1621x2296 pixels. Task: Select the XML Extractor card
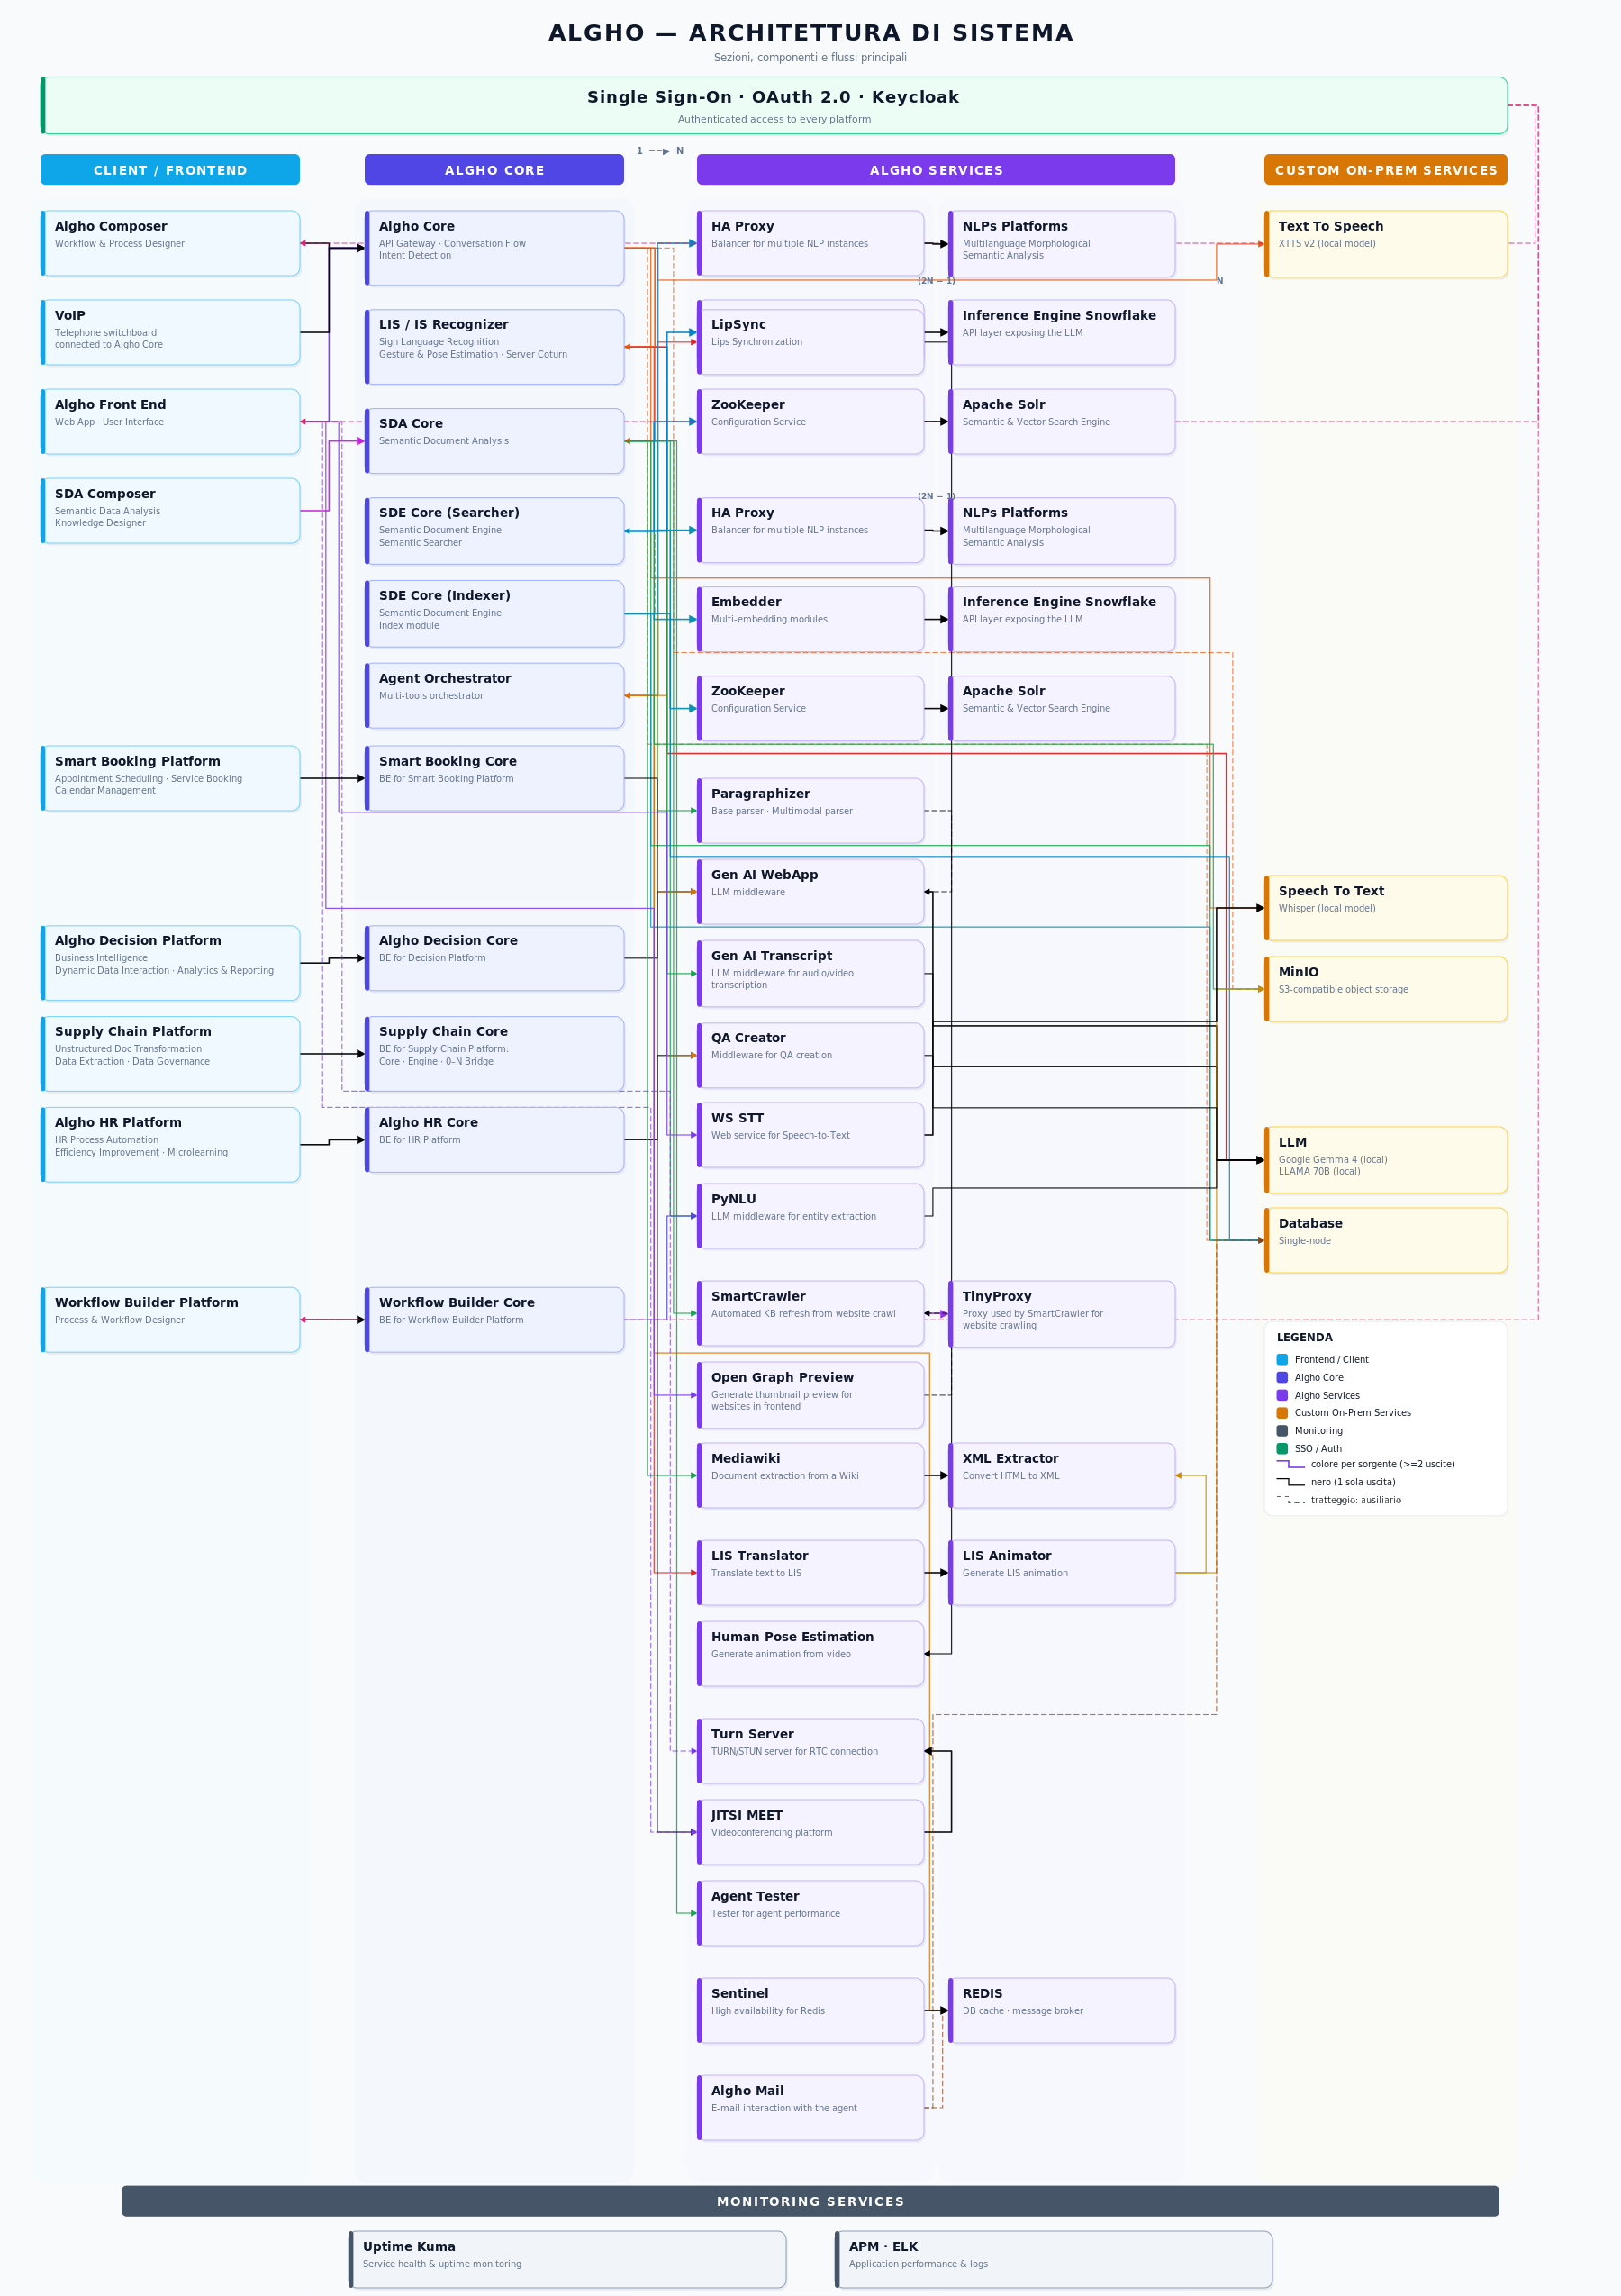[x=1062, y=1475]
